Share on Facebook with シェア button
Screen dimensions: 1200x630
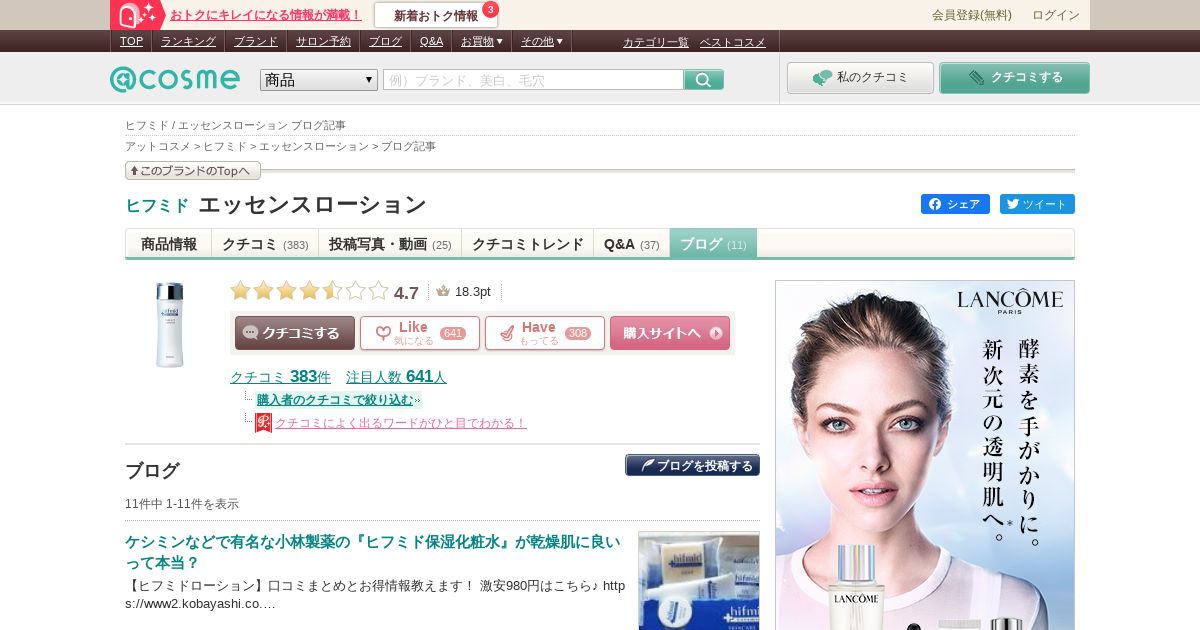pyautogui.click(x=955, y=204)
